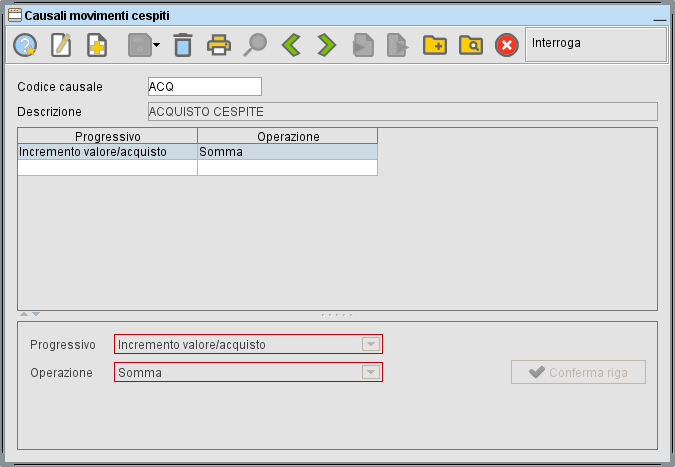Delete record using trash can icon
Image resolution: width=675 pixels, height=467 pixels.
tap(183, 45)
